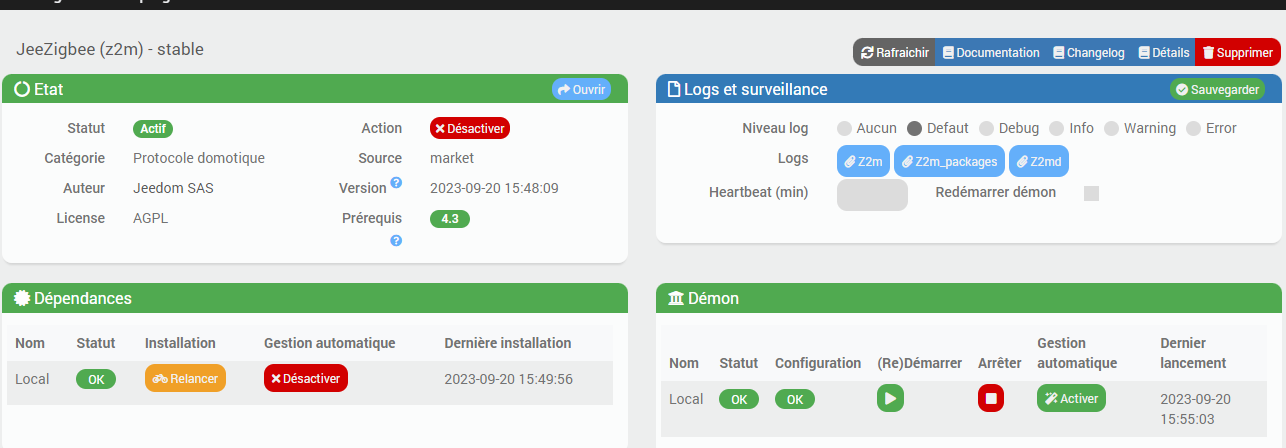Show plugin Détails
Image resolution: width=1286 pixels, height=448 pixels.
[x=1163, y=53]
